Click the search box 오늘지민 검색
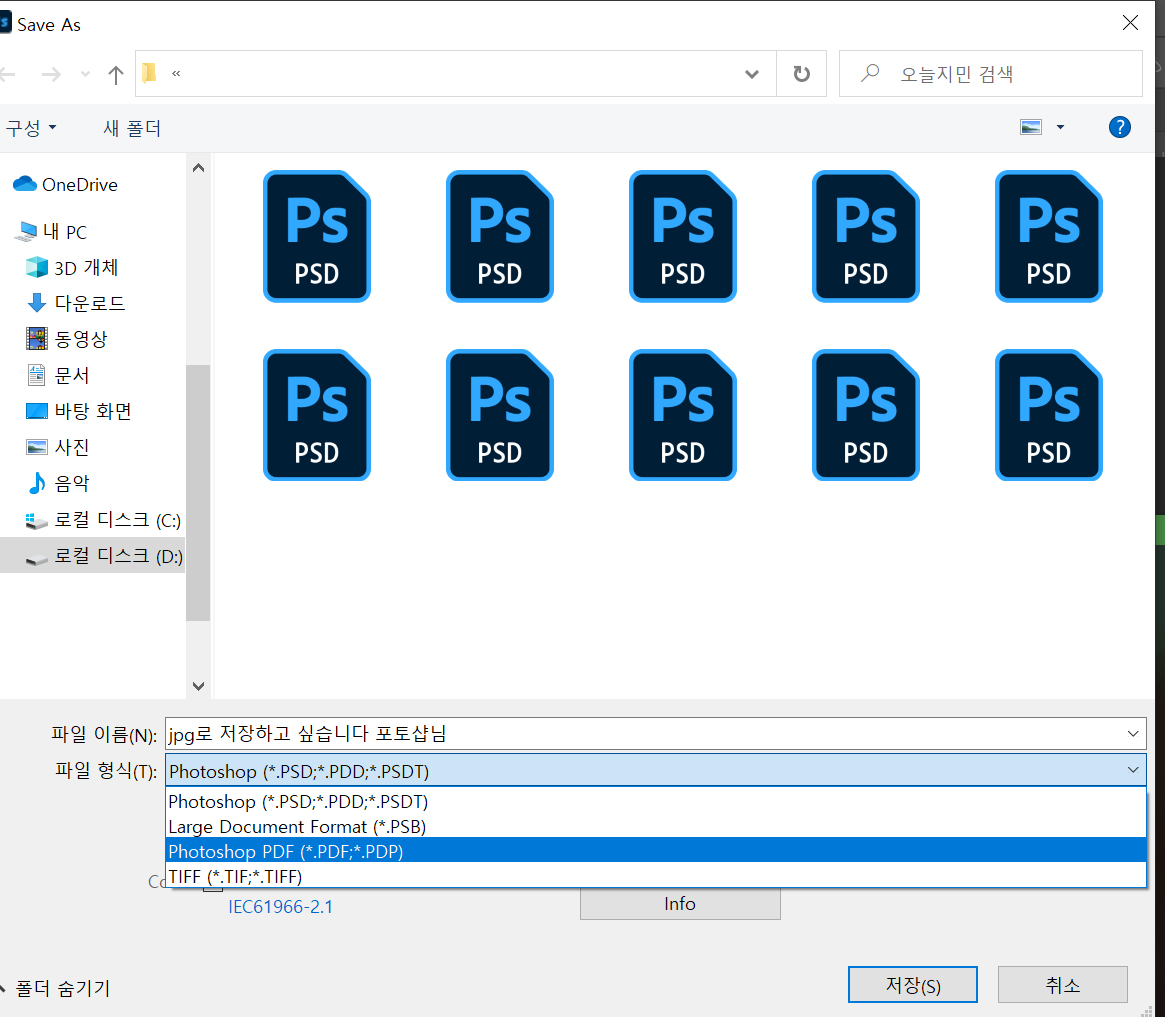Screen dimensions: 1165x1017 point(990,74)
